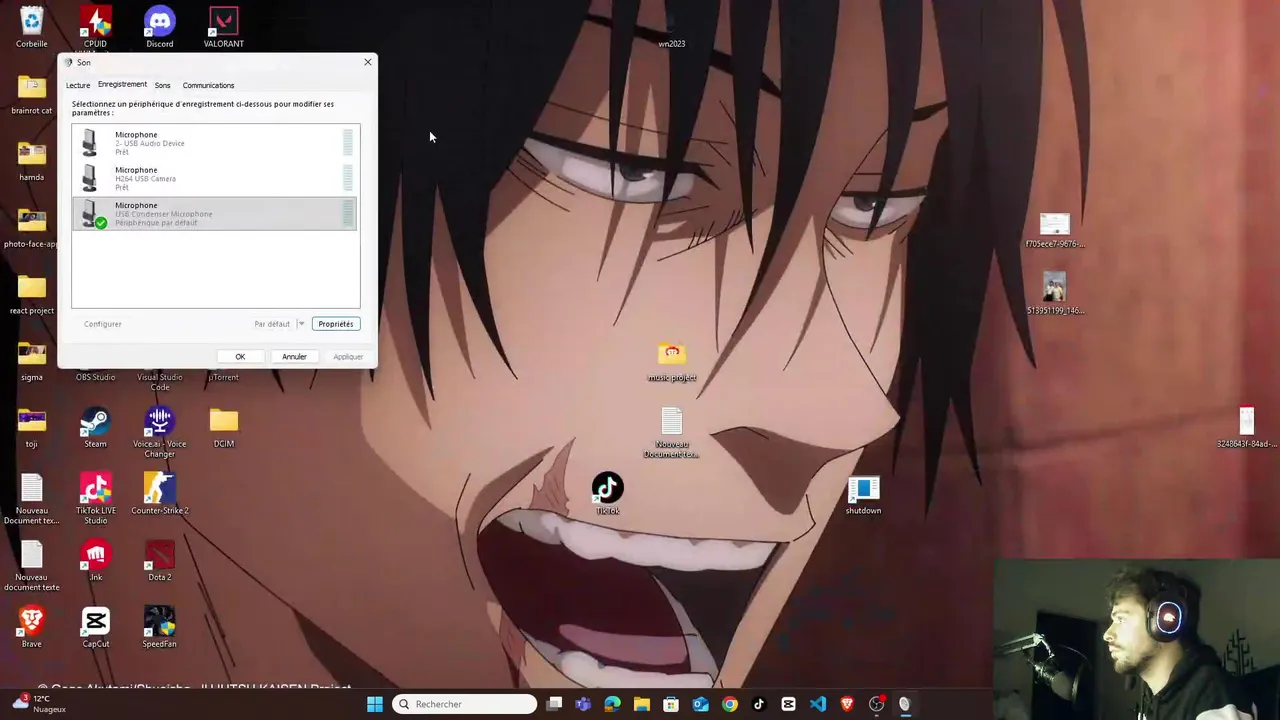Select the USB Condenser Microphone entry
Image resolution: width=1280 pixels, height=720 pixels.
coord(215,213)
